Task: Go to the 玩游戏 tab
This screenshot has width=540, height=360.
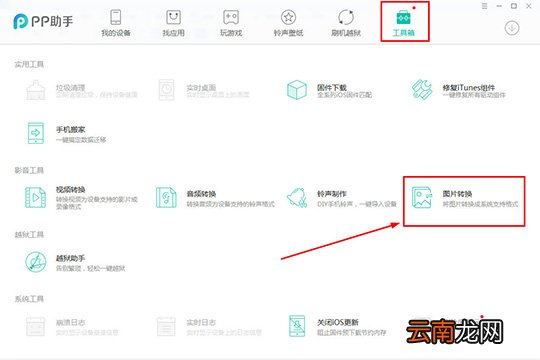Action: coord(231,23)
